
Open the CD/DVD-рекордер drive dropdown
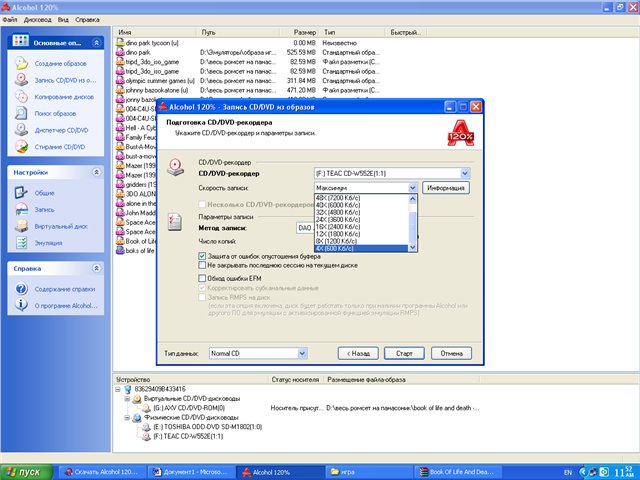pos(465,173)
